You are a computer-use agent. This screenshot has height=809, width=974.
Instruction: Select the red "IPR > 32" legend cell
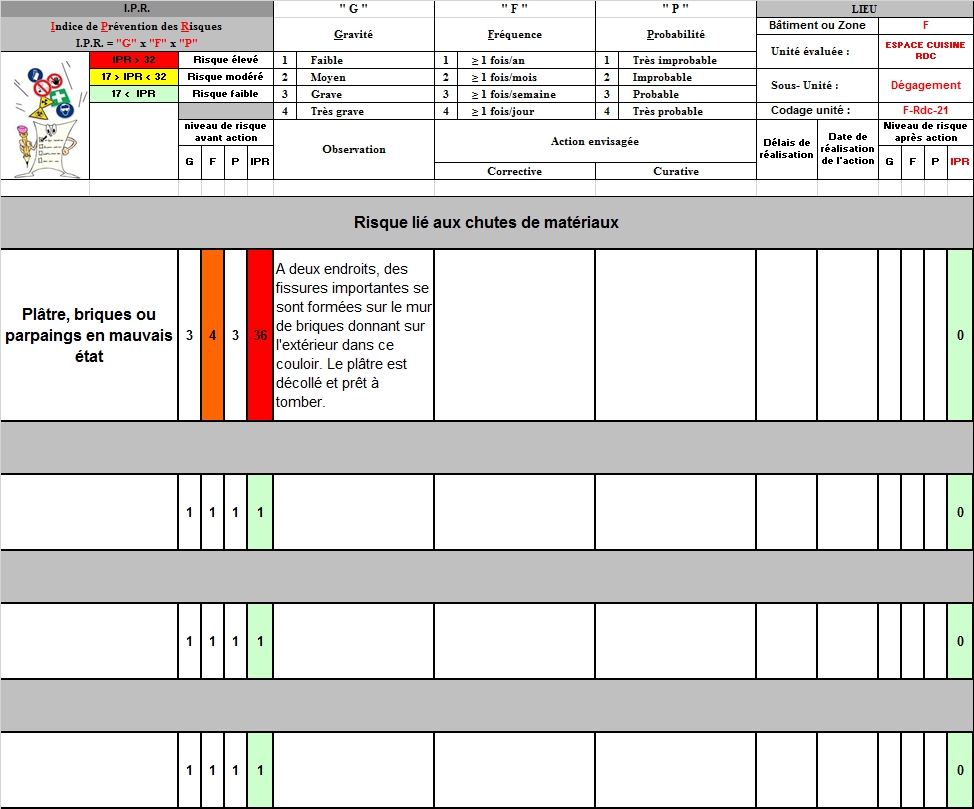134,60
